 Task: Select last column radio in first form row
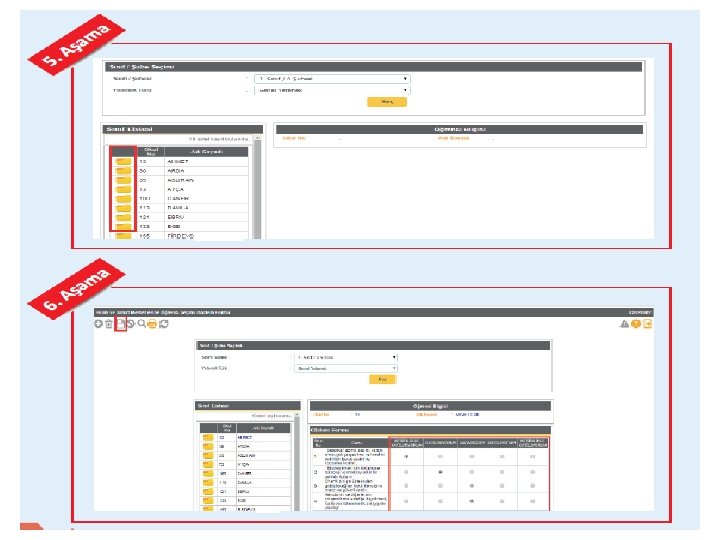[533, 456]
